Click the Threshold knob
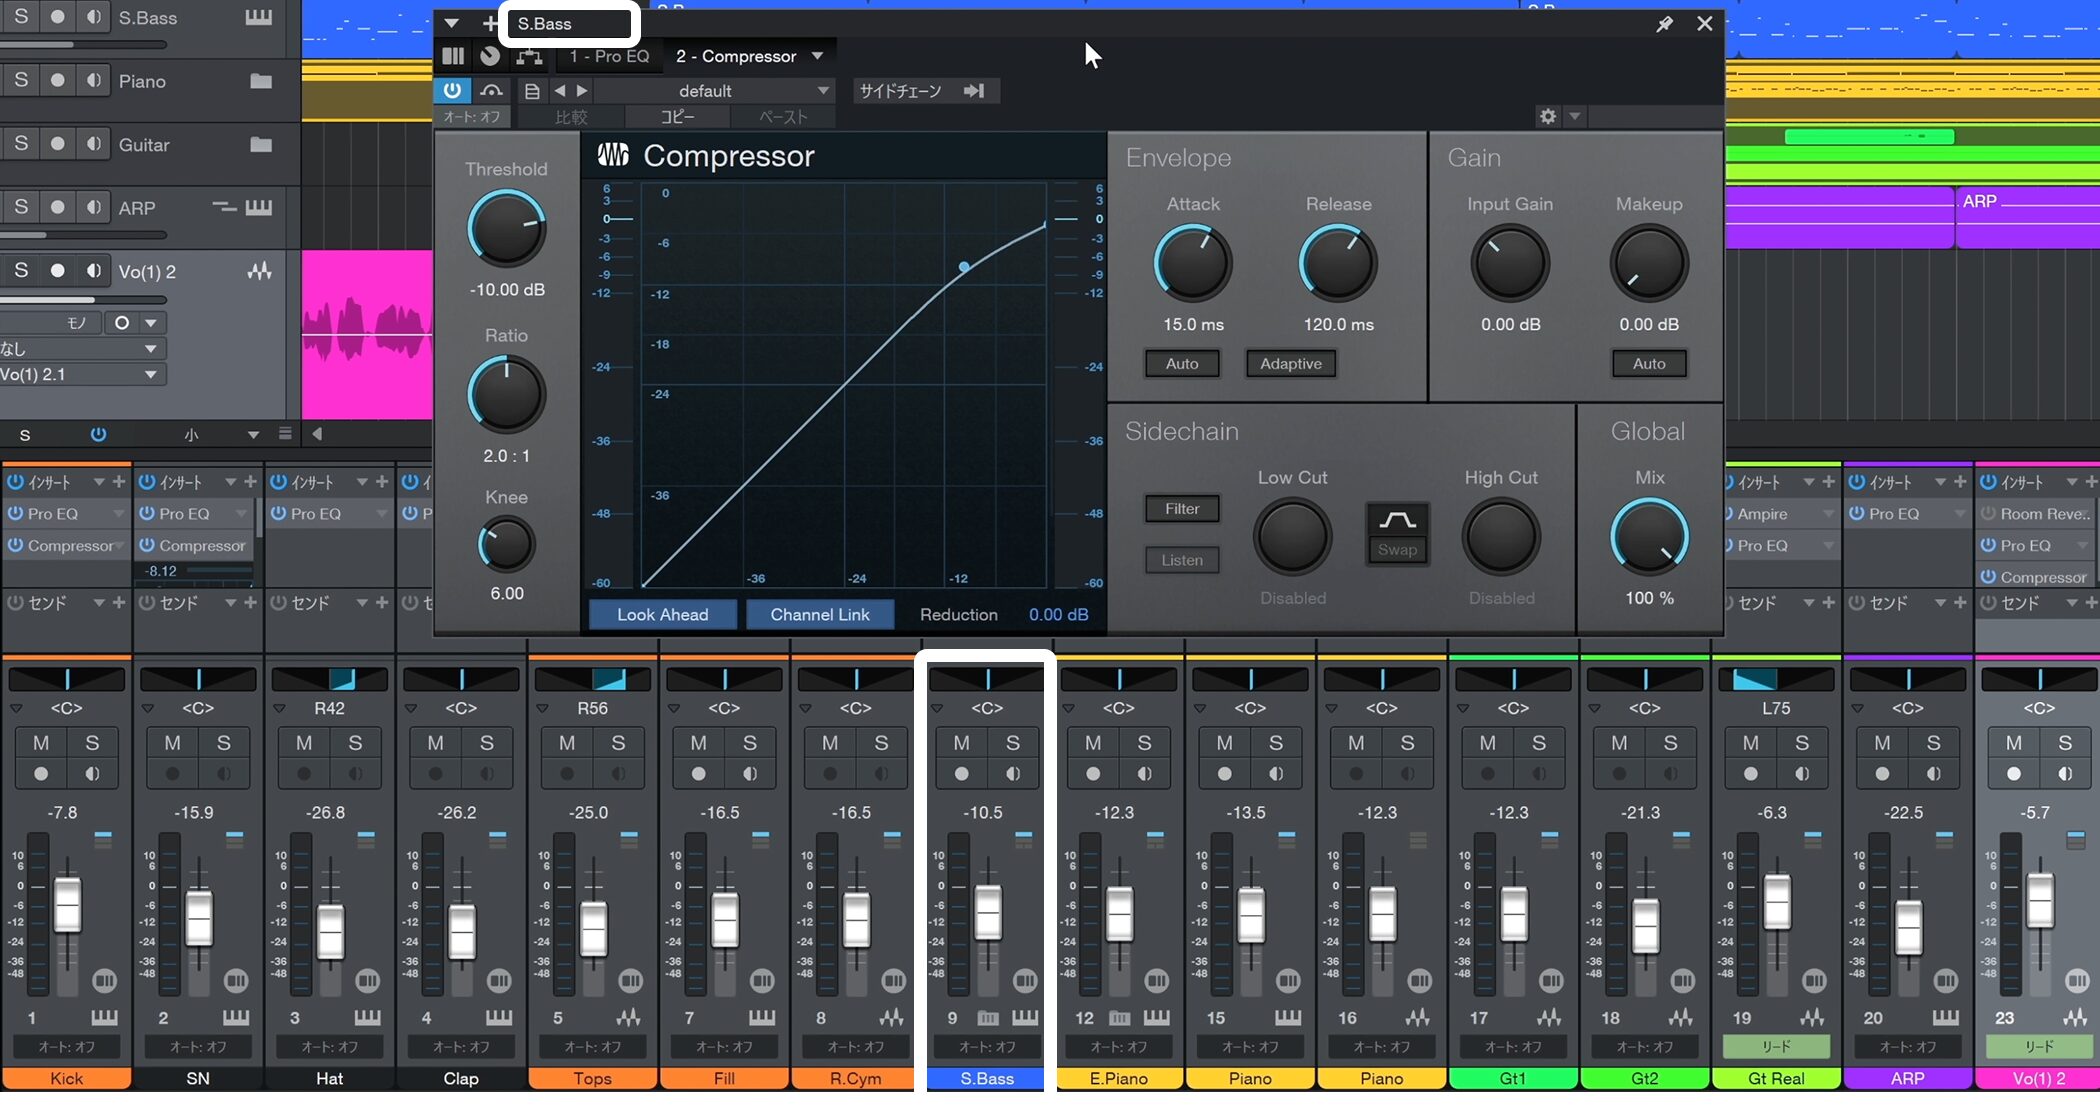The width and height of the screenshot is (2100, 1107). coord(506,229)
